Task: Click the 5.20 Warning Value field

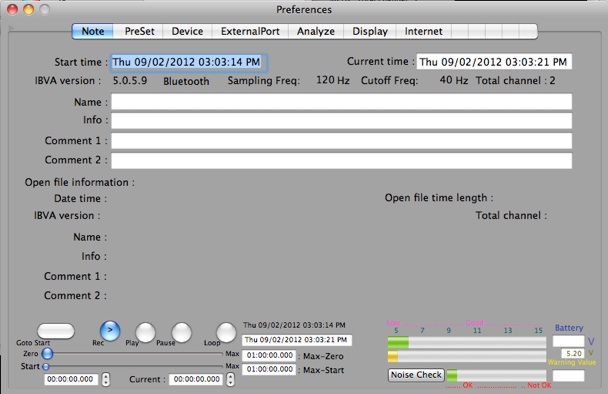Action: tap(572, 353)
